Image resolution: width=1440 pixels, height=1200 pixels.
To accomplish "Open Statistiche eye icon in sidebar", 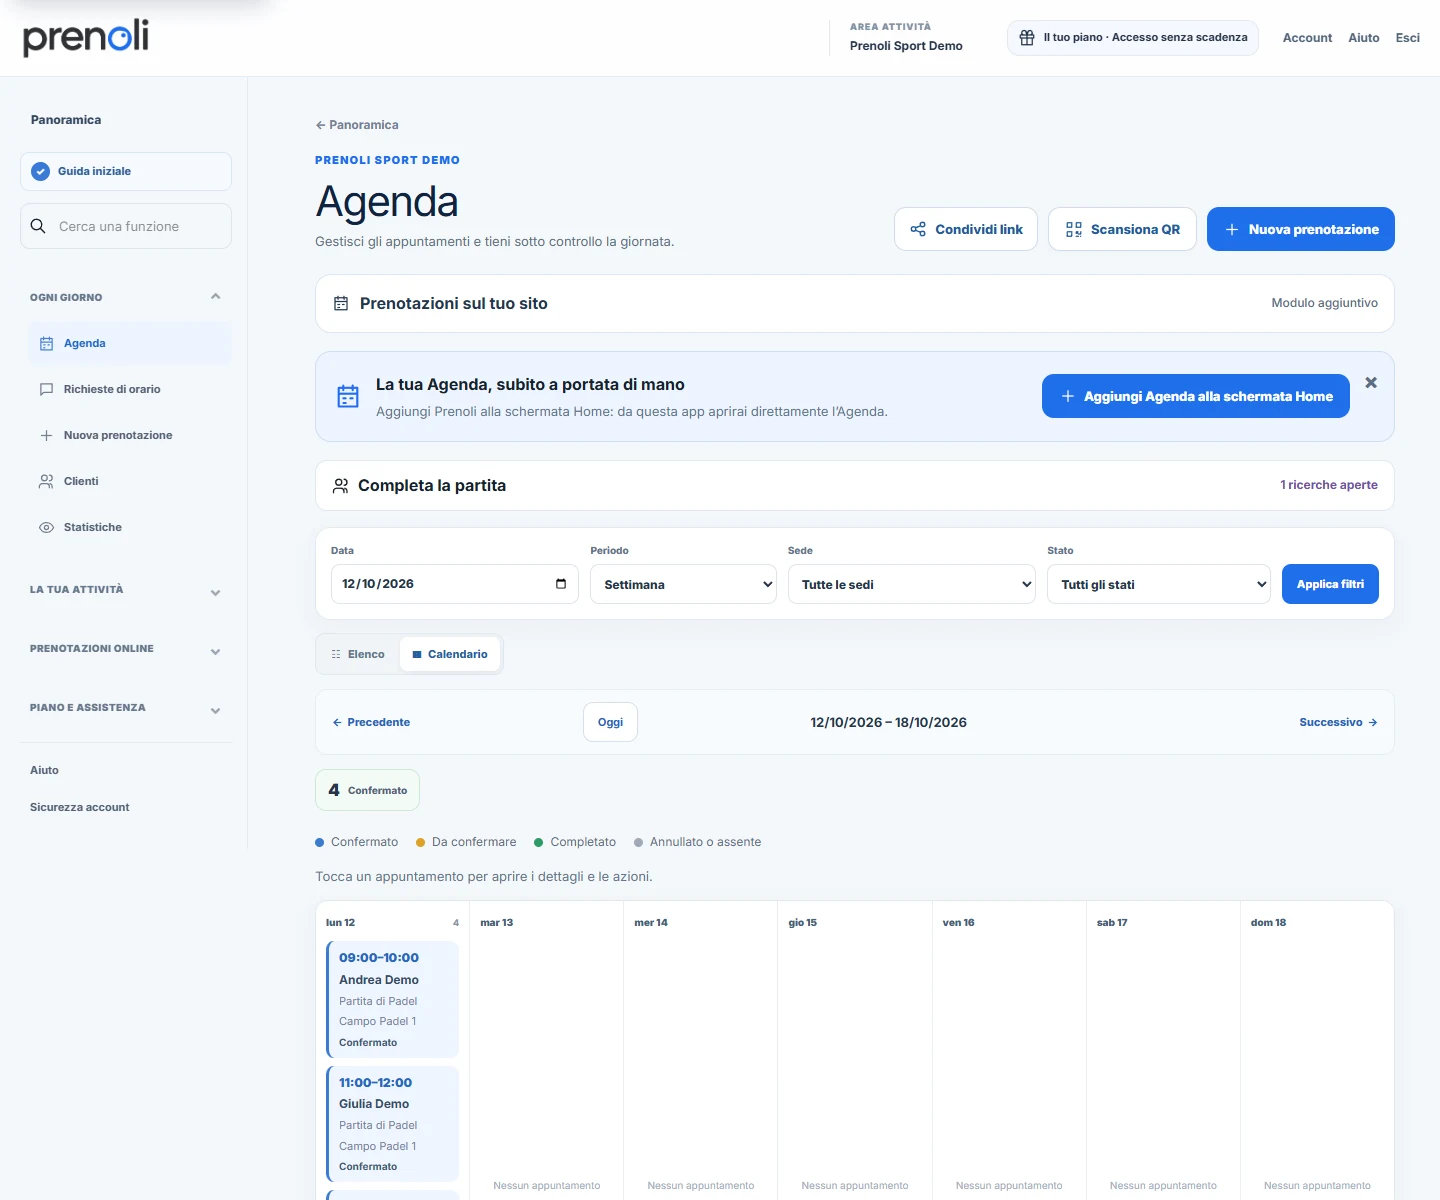I will click(x=46, y=528).
